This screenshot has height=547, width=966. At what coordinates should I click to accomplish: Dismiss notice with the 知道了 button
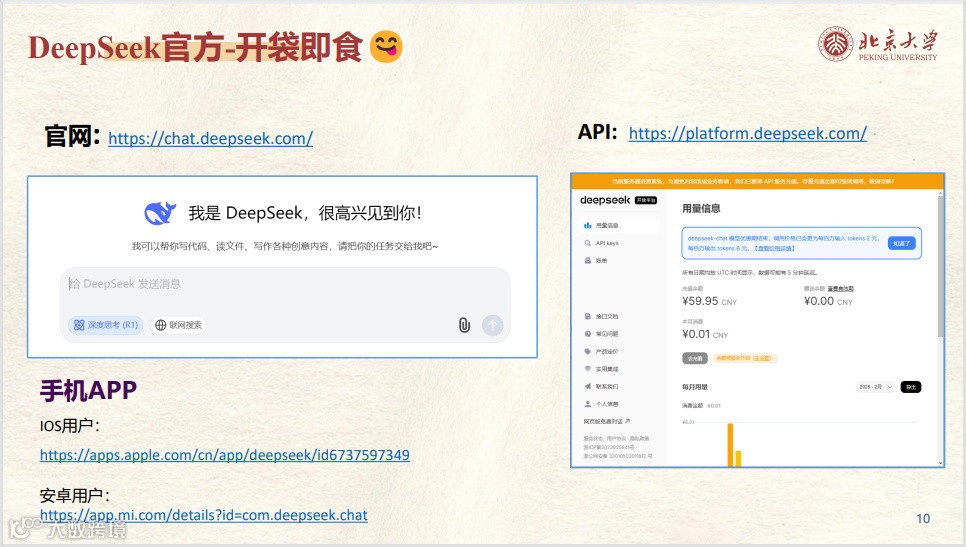(x=902, y=243)
